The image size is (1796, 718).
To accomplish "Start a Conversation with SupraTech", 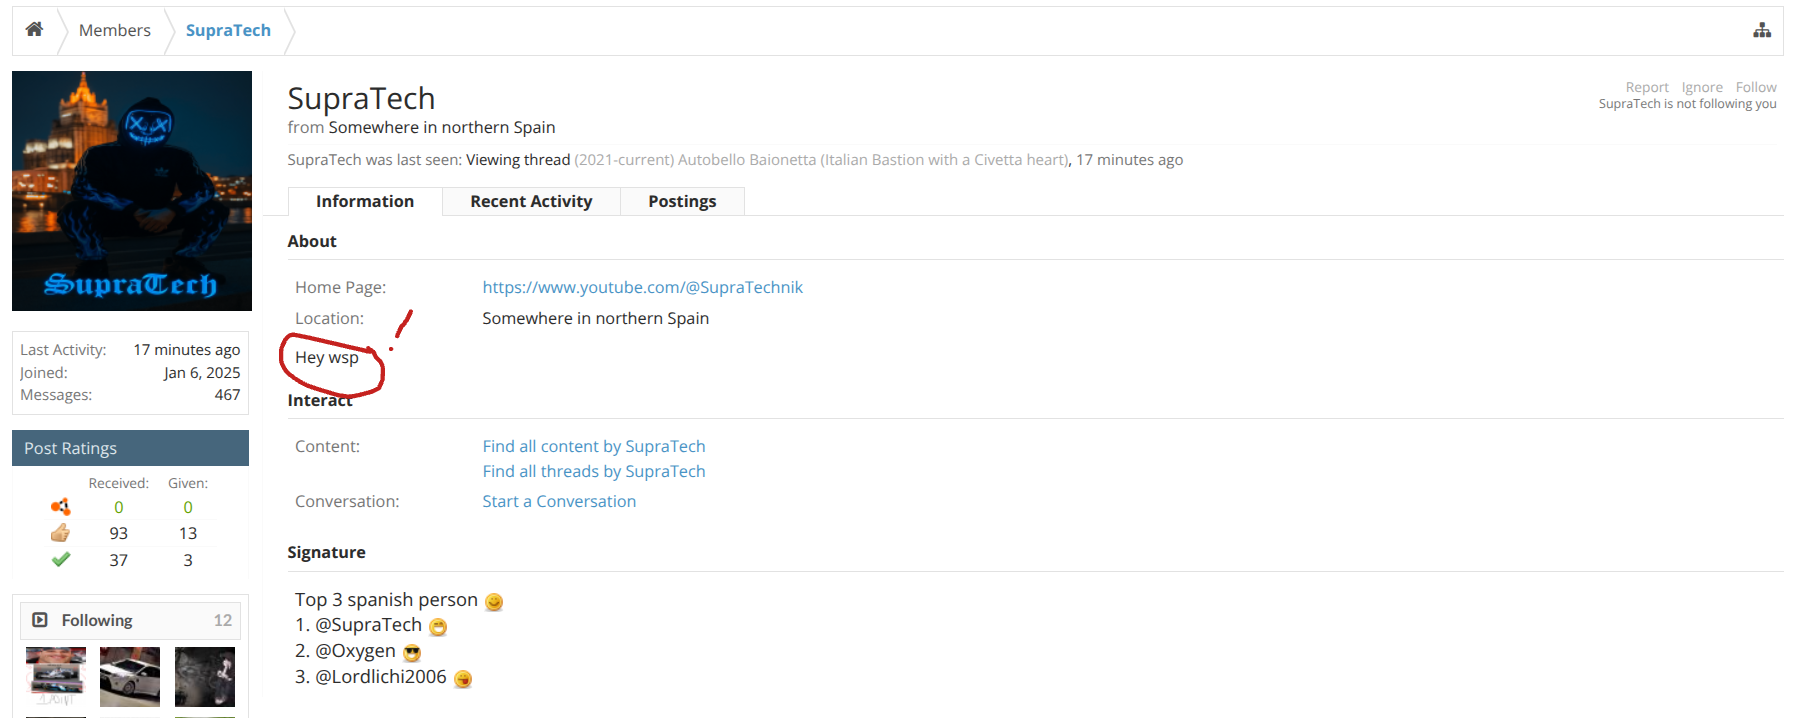I will pyautogui.click(x=559, y=501).
